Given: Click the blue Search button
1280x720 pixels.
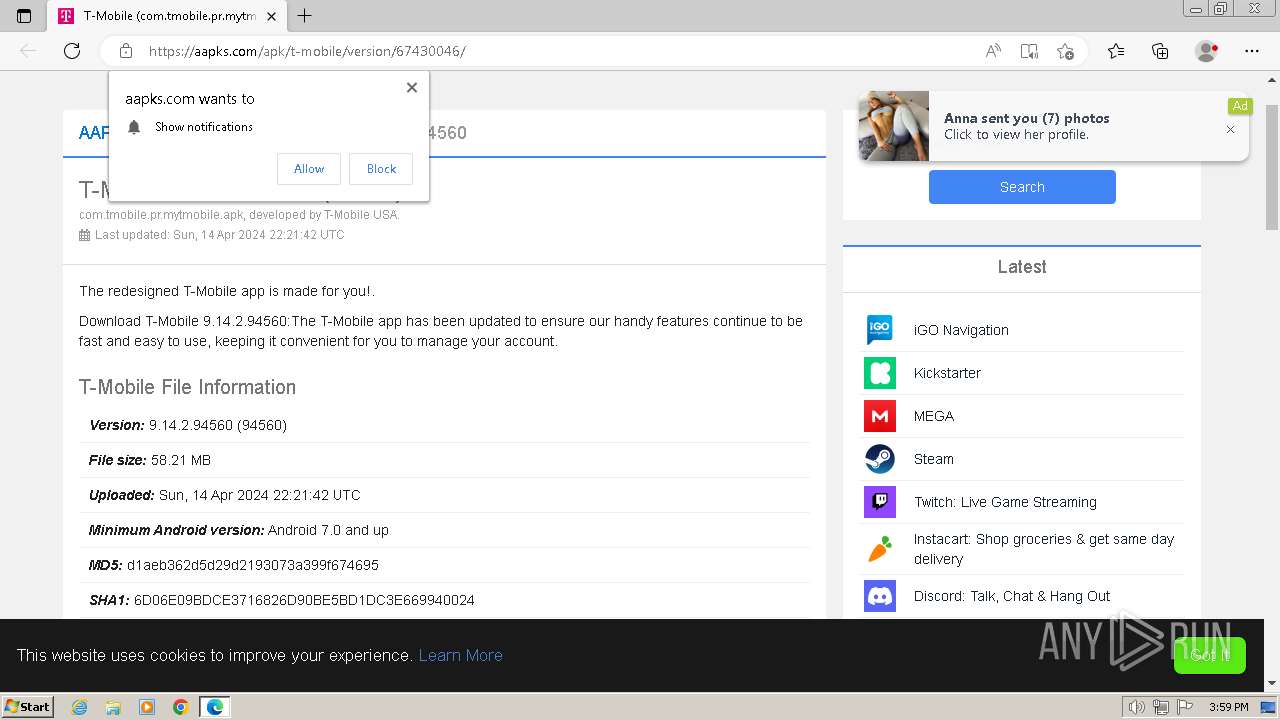Looking at the screenshot, I should point(1022,187).
